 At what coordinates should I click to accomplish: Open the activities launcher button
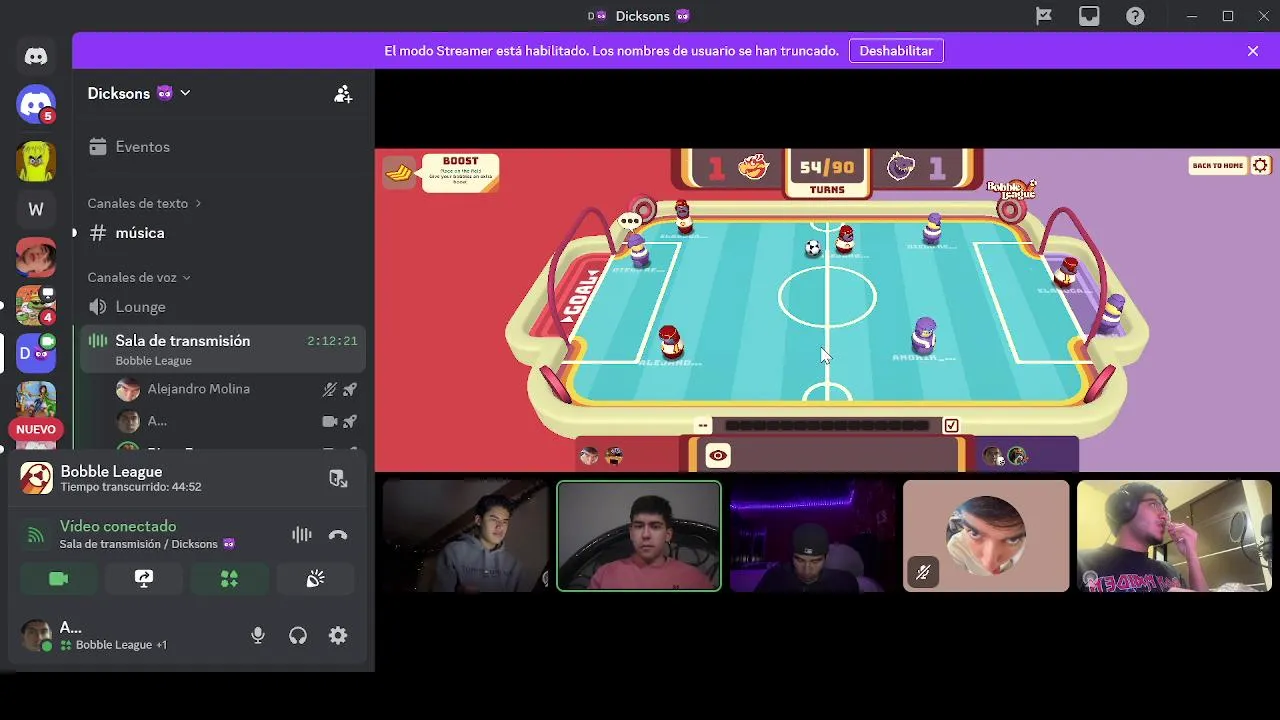pyautogui.click(x=229, y=579)
